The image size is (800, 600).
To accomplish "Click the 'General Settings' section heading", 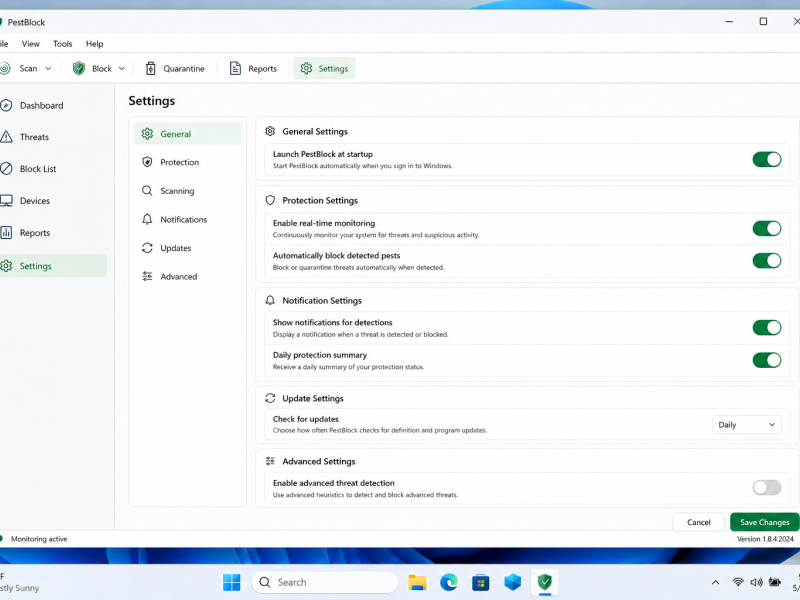I will tap(315, 132).
